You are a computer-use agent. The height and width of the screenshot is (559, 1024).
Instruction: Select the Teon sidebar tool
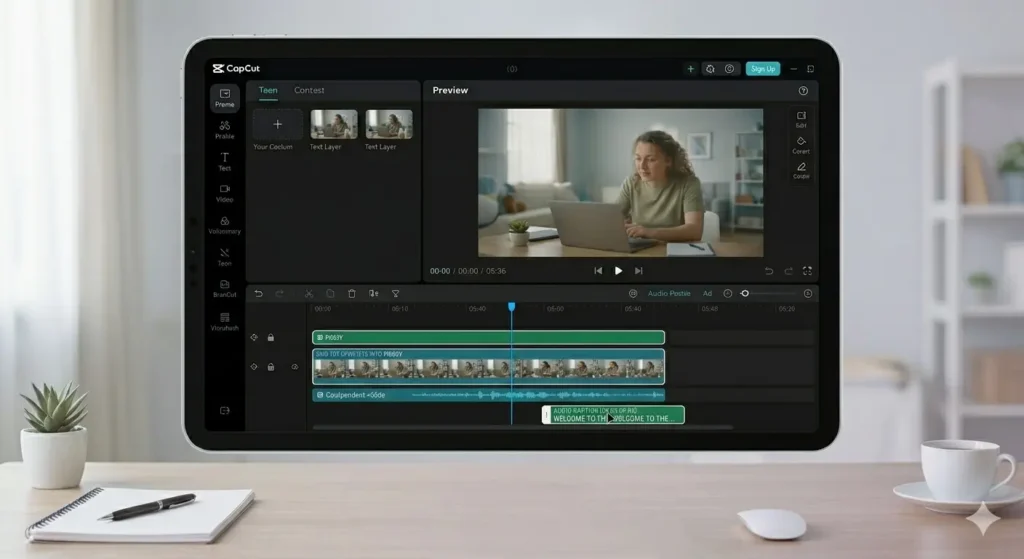[x=225, y=257]
